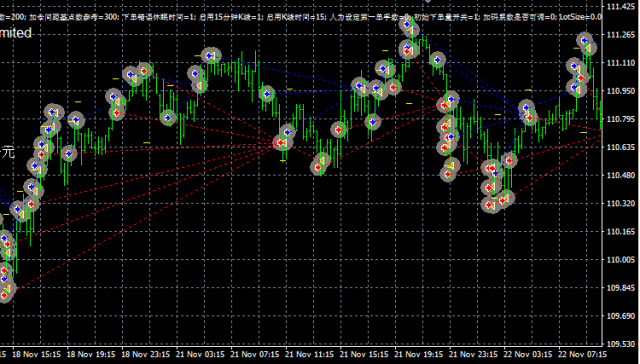Click the lone blue marker just below the 111.110 gridline
The width and height of the screenshot is (640, 364).
tap(438, 60)
